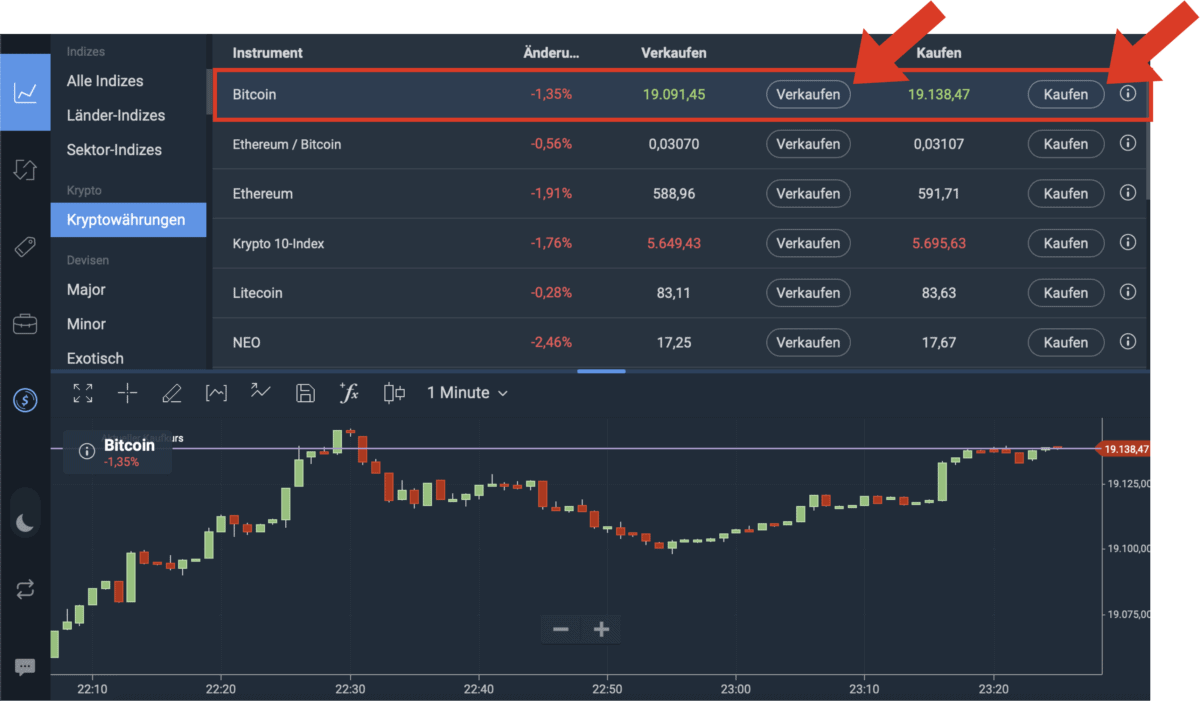Save the chart layout with disk icon
This screenshot has height=701, width=1200.
point(305,393)
